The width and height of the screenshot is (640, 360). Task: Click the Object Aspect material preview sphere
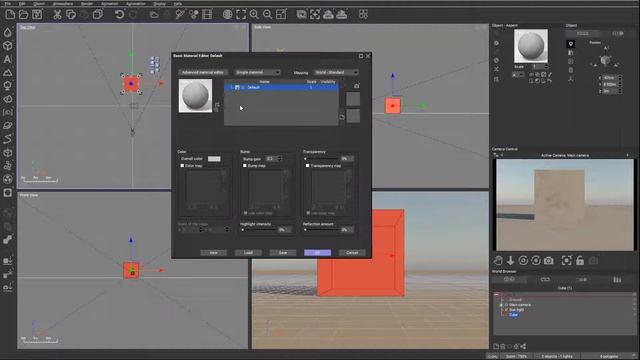[531, 46]
